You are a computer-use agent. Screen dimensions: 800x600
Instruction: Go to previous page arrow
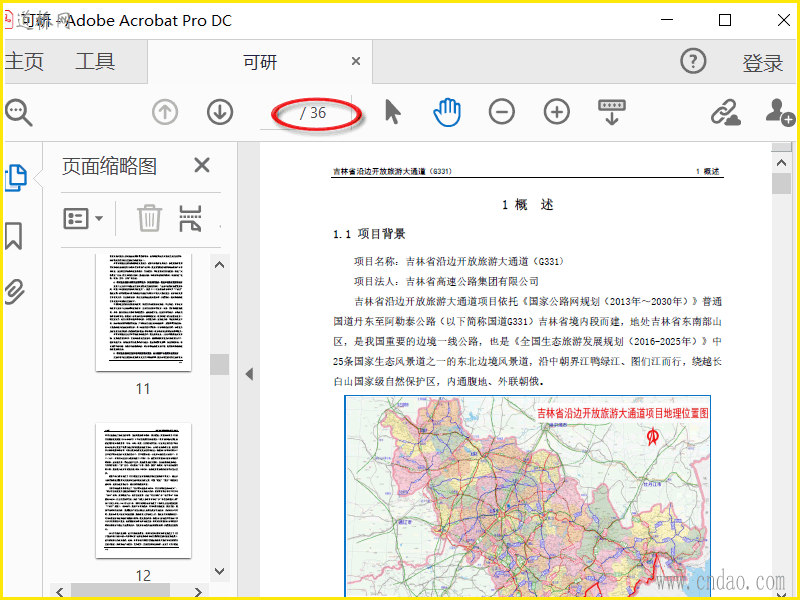[165, 112]
